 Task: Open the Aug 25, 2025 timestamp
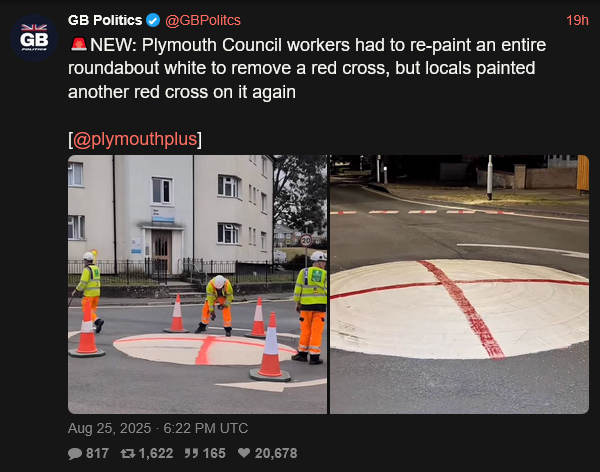pyautogui.click(x=109, y=428)
